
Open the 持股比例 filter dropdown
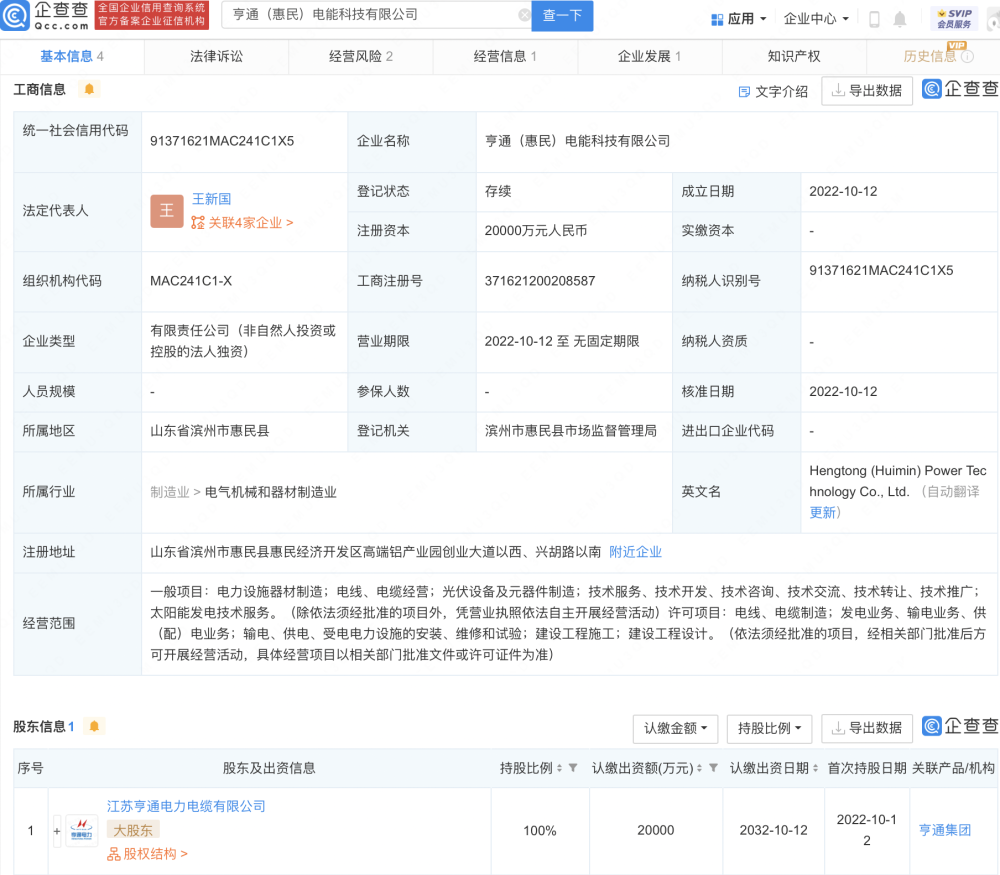point(769,728)
